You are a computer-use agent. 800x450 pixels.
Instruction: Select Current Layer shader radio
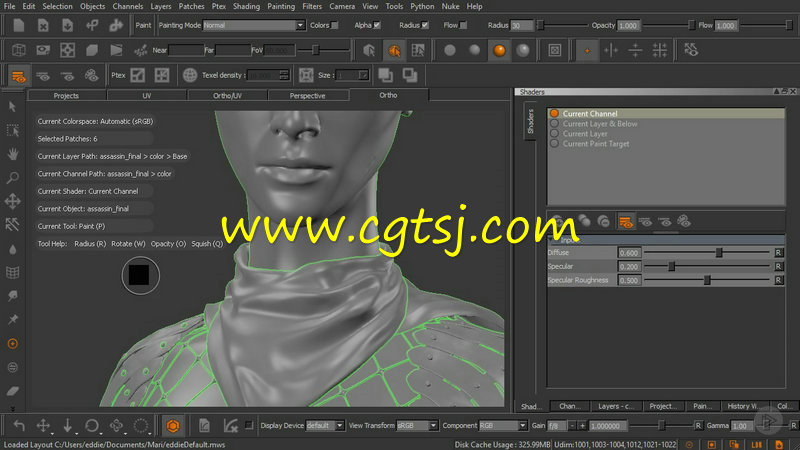(554, 134)
